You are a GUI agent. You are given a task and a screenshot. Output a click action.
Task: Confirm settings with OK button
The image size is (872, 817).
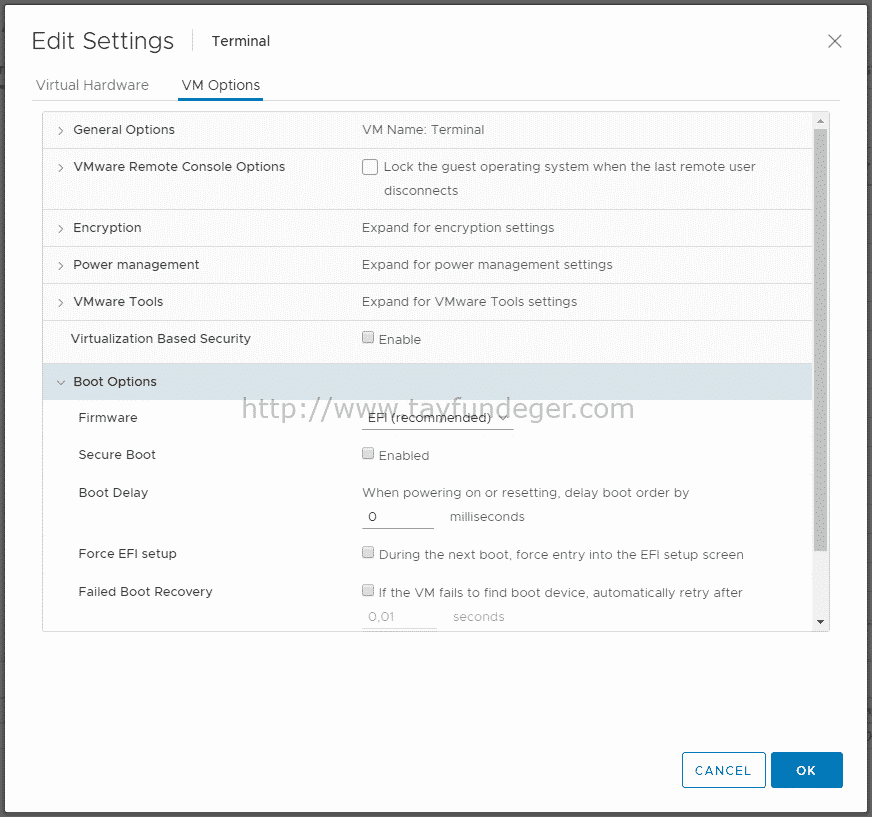(x=806, y=770)
